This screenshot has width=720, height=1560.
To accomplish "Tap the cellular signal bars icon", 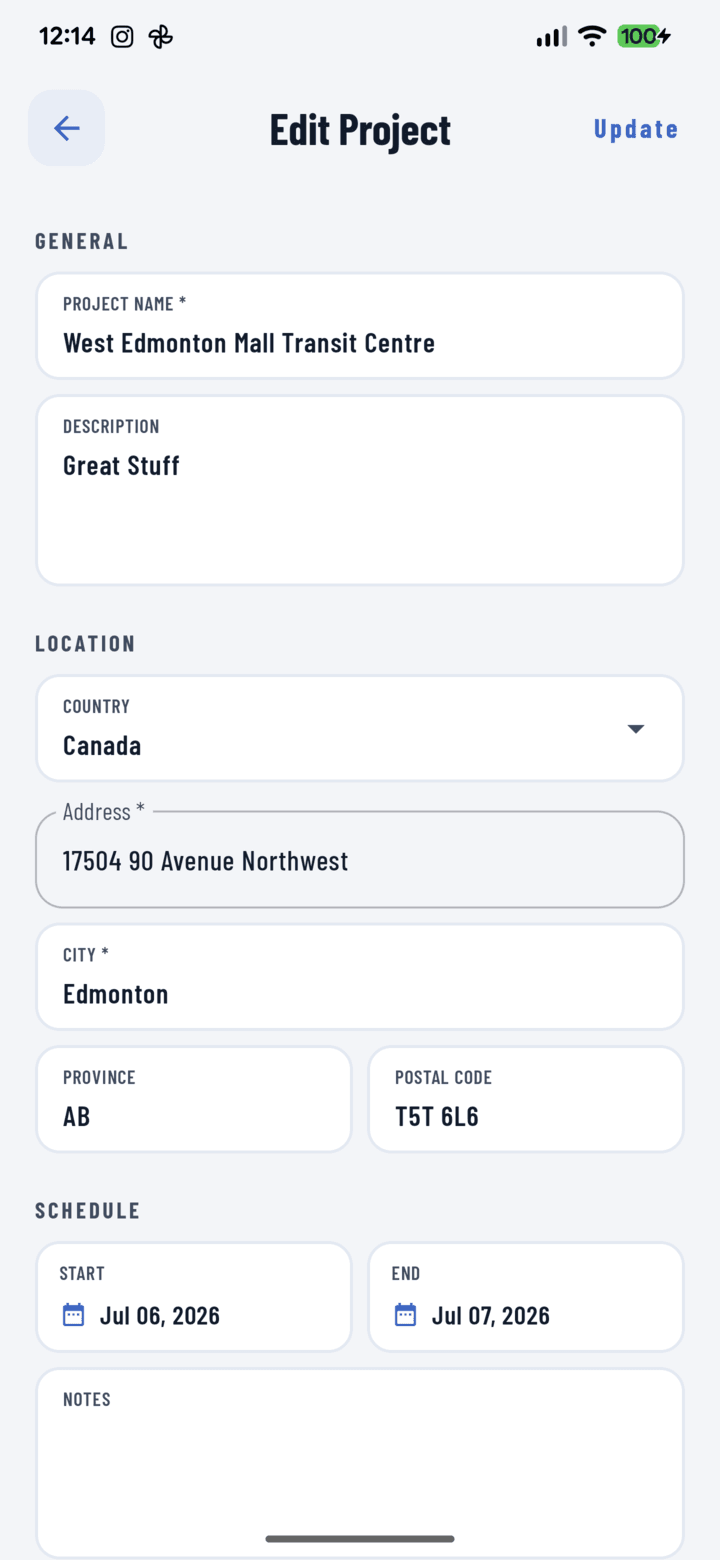I will pos(551,37).
